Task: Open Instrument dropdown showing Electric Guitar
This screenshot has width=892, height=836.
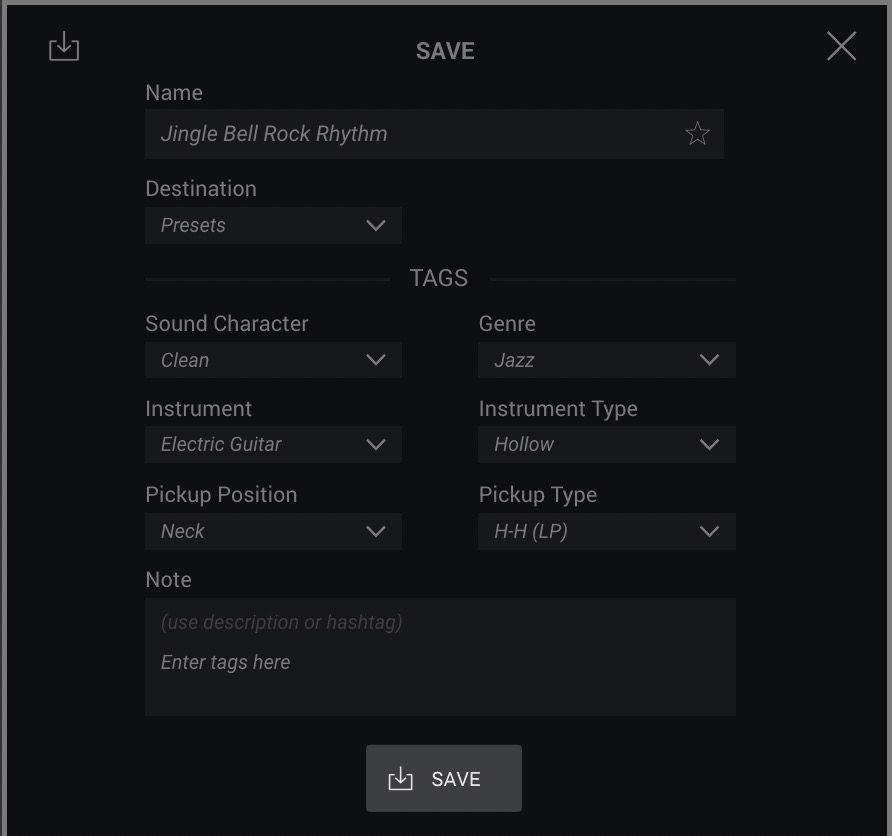Action: pos(273,444)
